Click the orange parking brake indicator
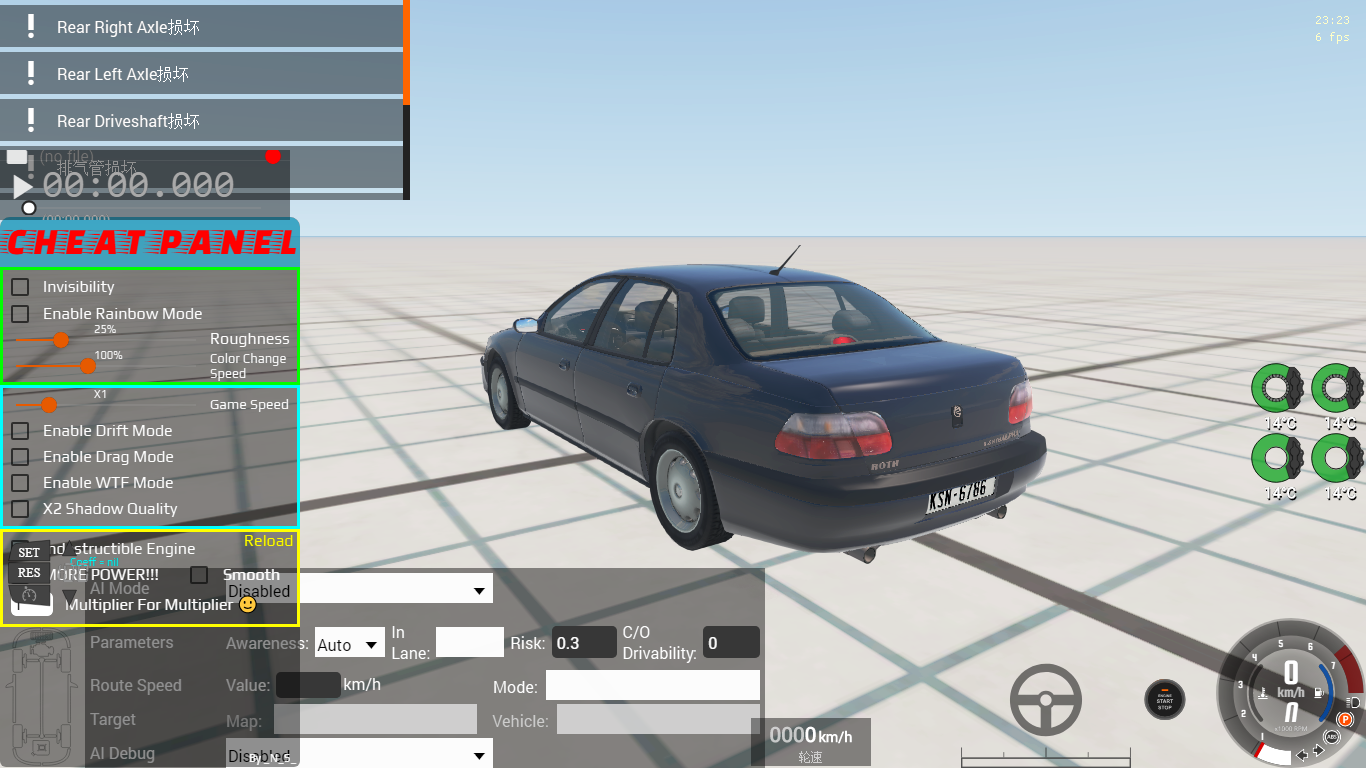The height and width of the screenshot is (768, 1366). (x=1345, y=719)
